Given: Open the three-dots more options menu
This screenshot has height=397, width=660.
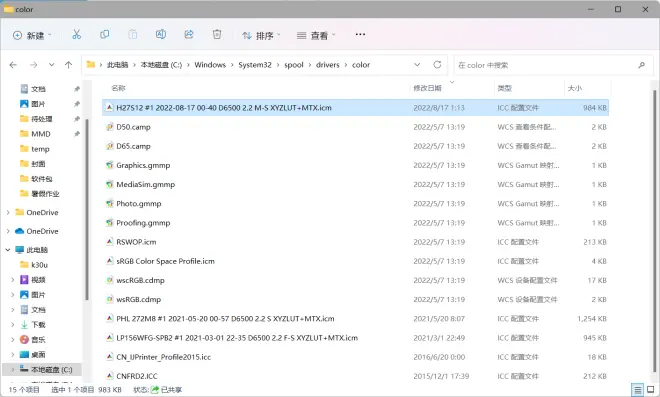Looking at the screenshot, I should point(360,35).
